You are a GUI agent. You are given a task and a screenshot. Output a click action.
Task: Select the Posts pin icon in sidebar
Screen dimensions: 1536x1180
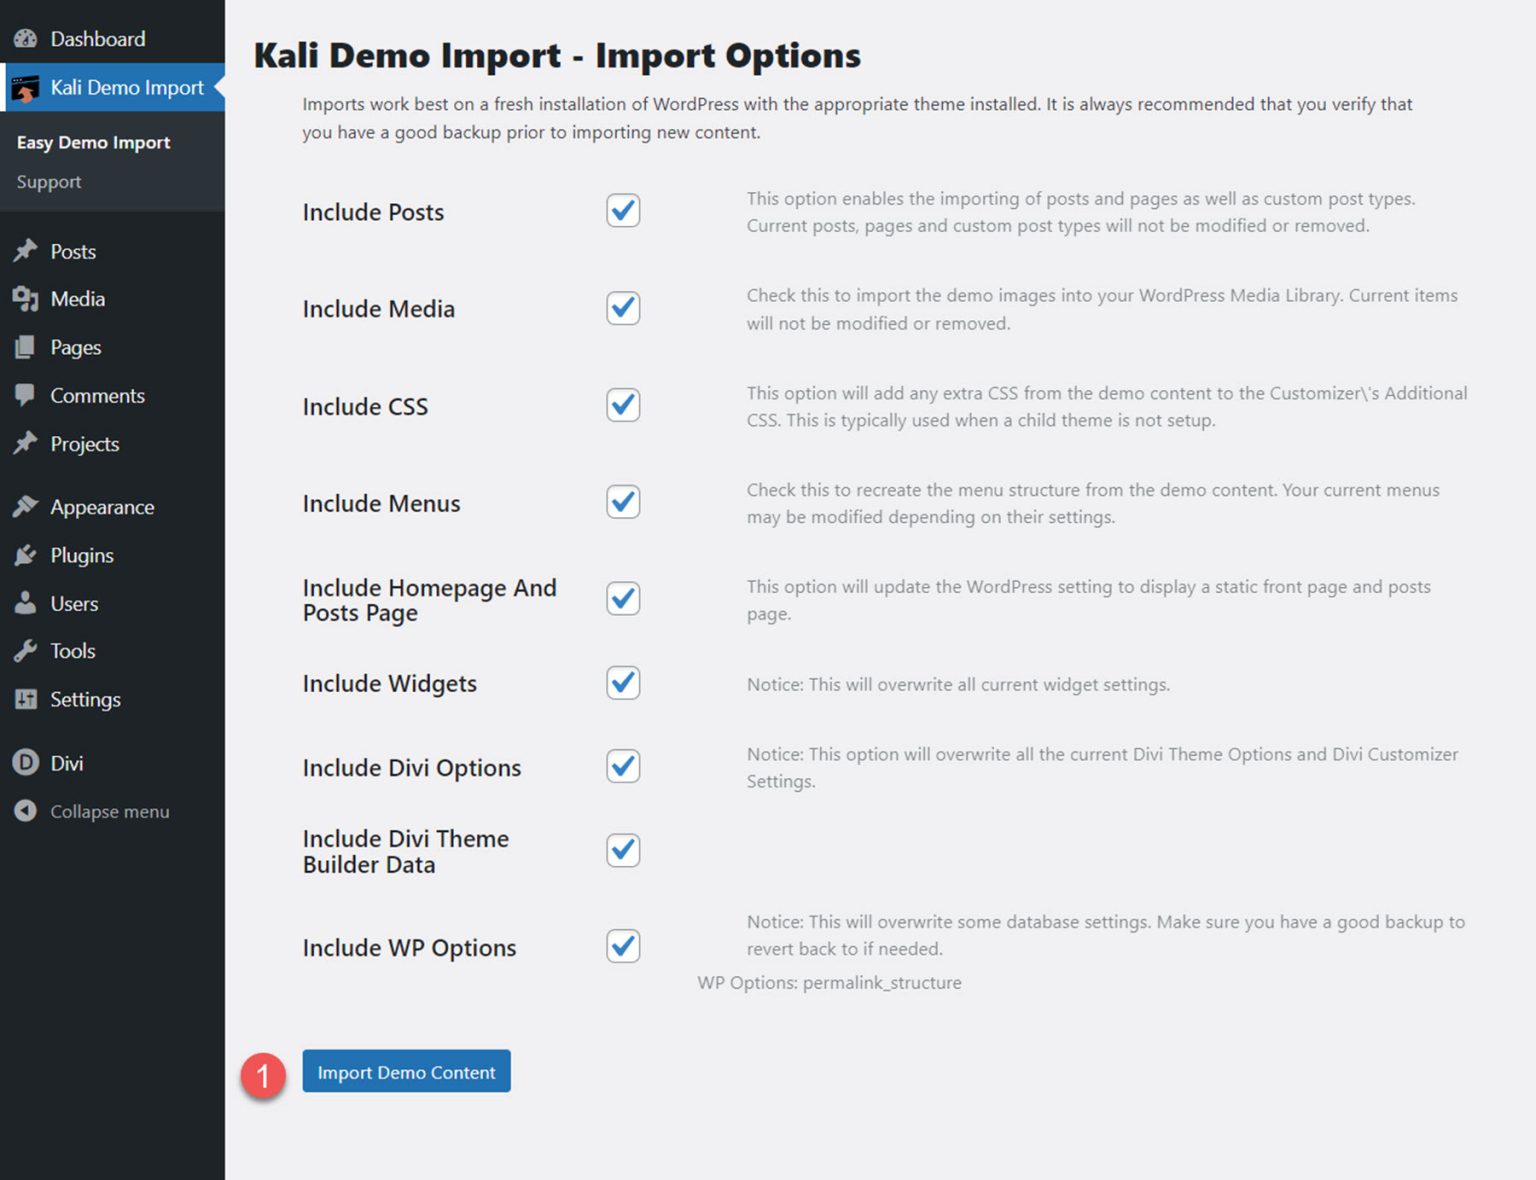[24, 251]
